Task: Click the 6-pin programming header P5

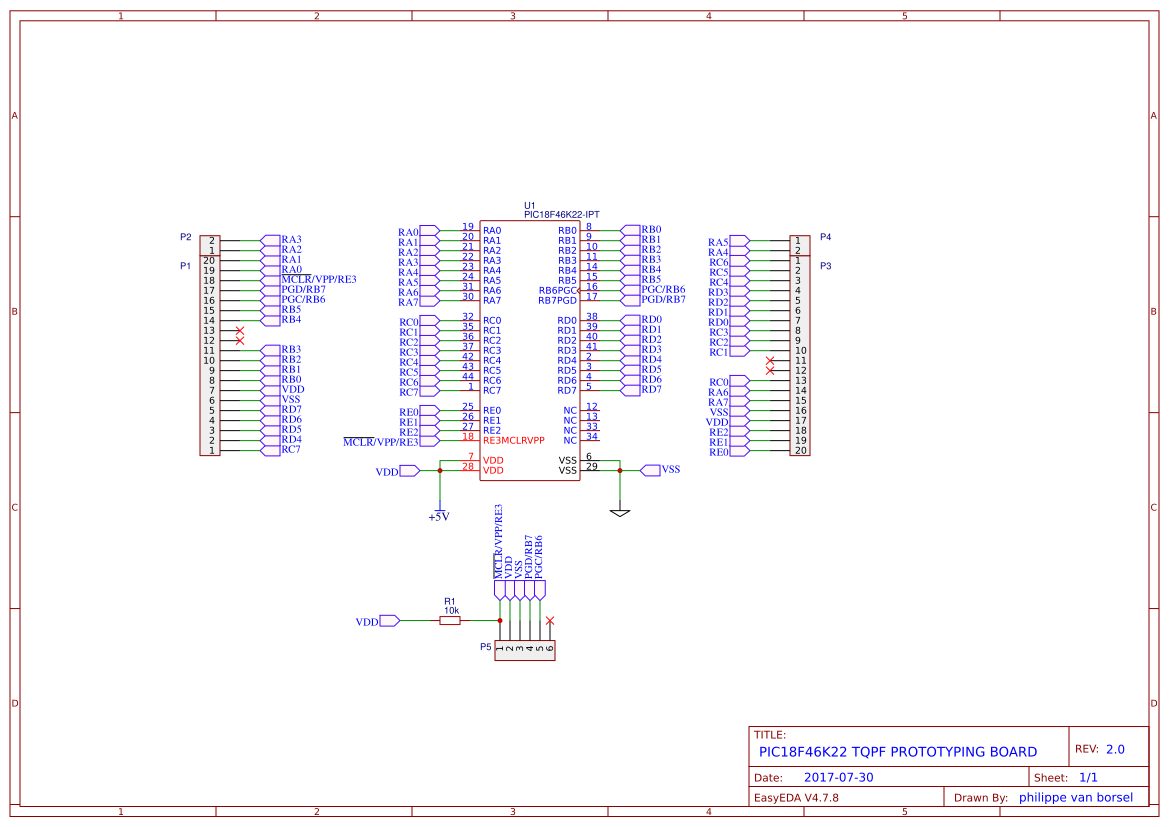Action: click(524, 648)
